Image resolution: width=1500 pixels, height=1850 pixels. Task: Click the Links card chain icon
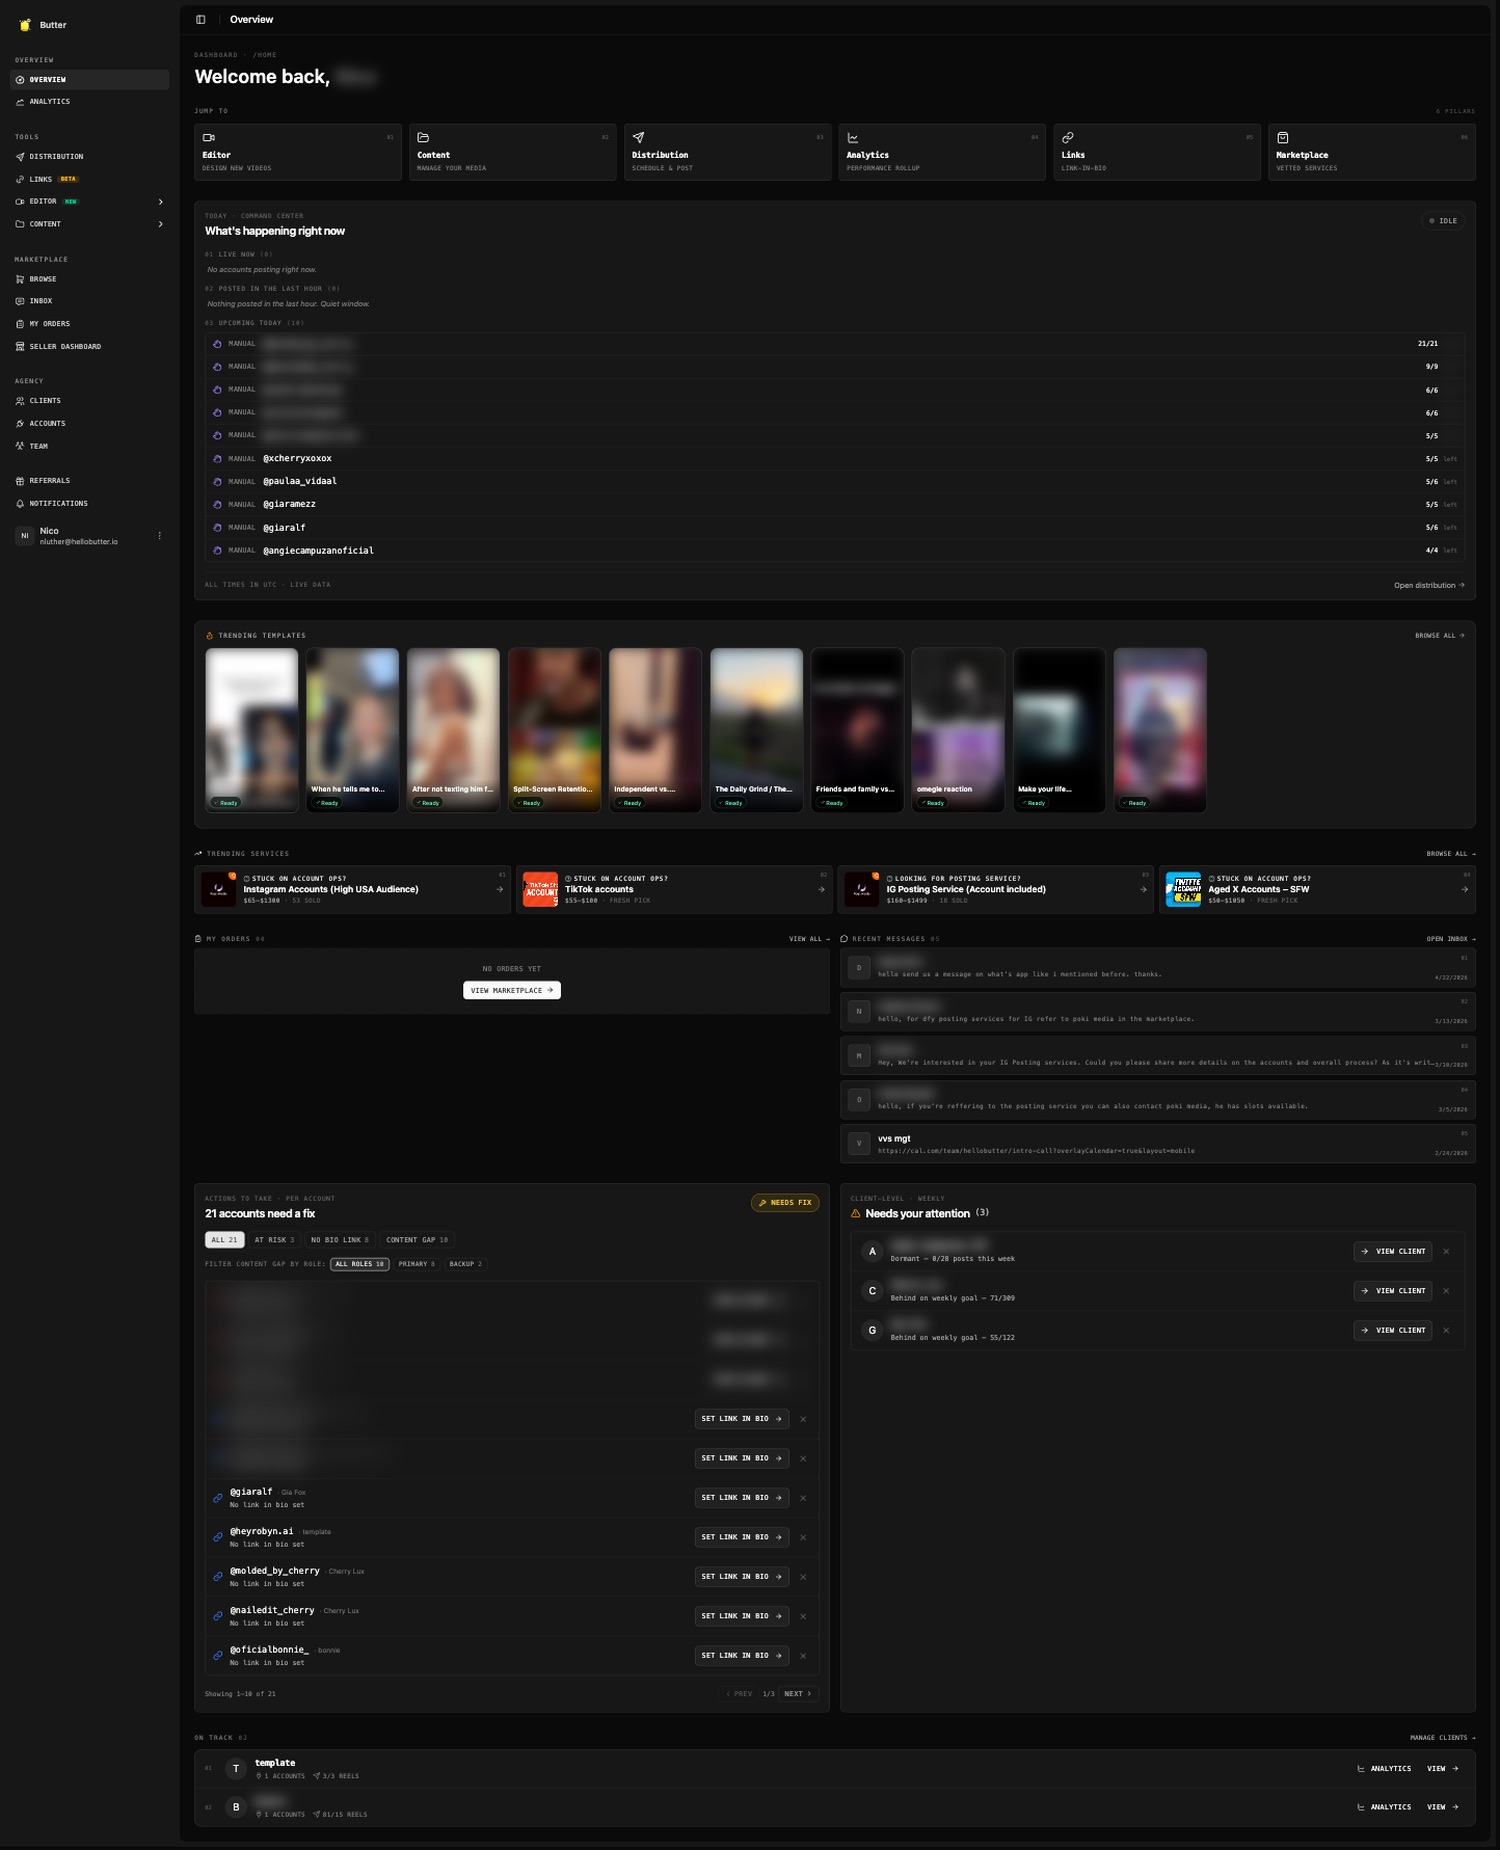click(x=1068, y=138)
